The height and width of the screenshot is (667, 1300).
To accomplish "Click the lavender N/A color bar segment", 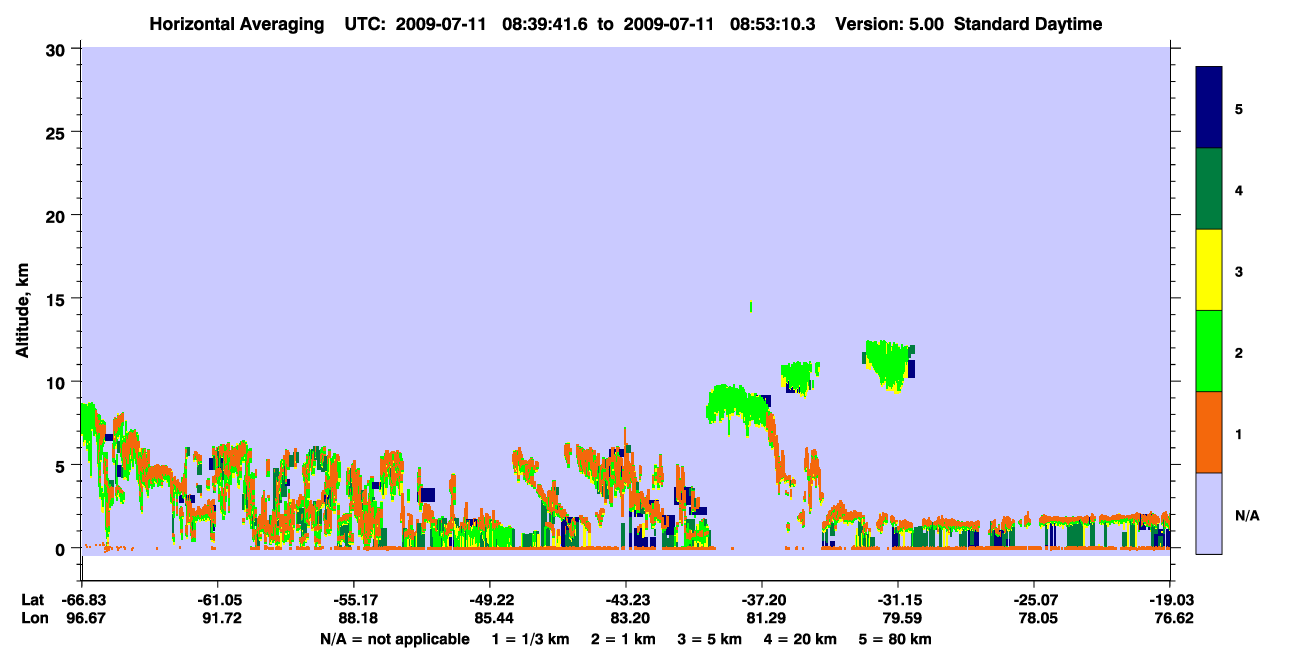I will [x=1209, y=513].
